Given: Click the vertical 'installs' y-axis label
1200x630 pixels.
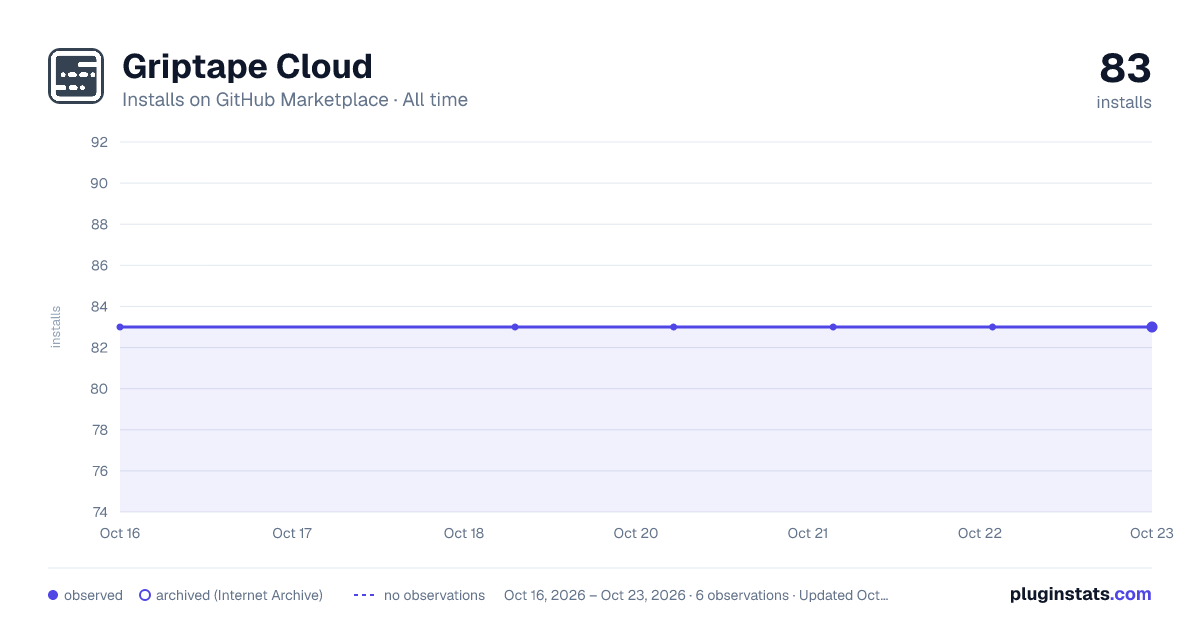Looking at the screenshot, I should point(56,327).
